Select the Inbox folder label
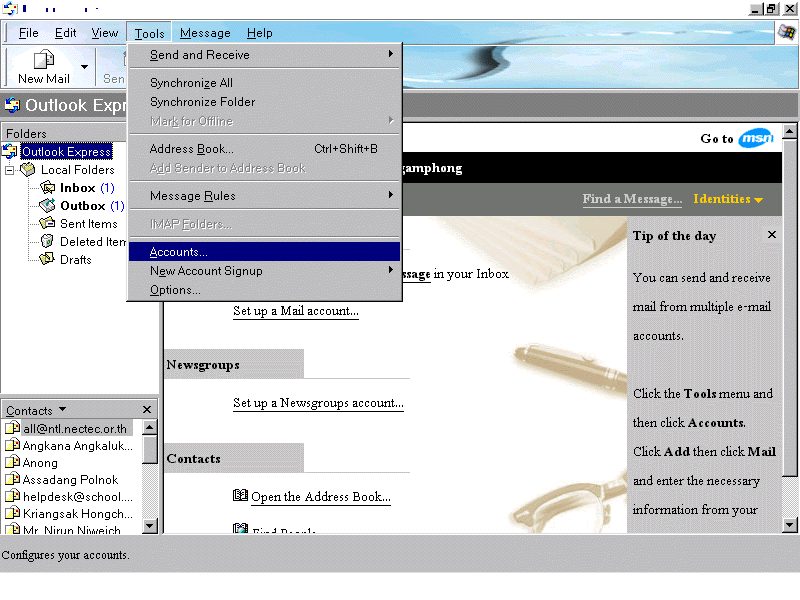 click(x=78, y=188)
